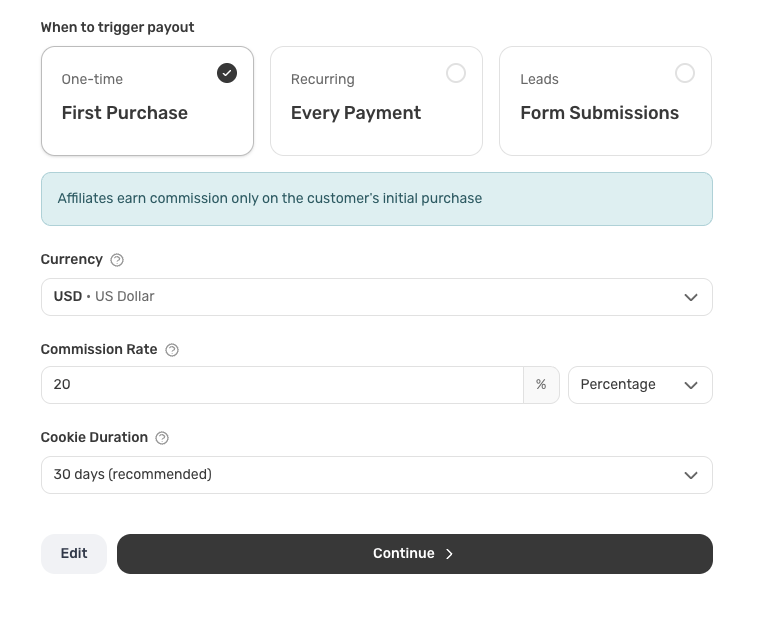Click the commission rate field showing 20

pyautogui.click(x=280, y=385)
